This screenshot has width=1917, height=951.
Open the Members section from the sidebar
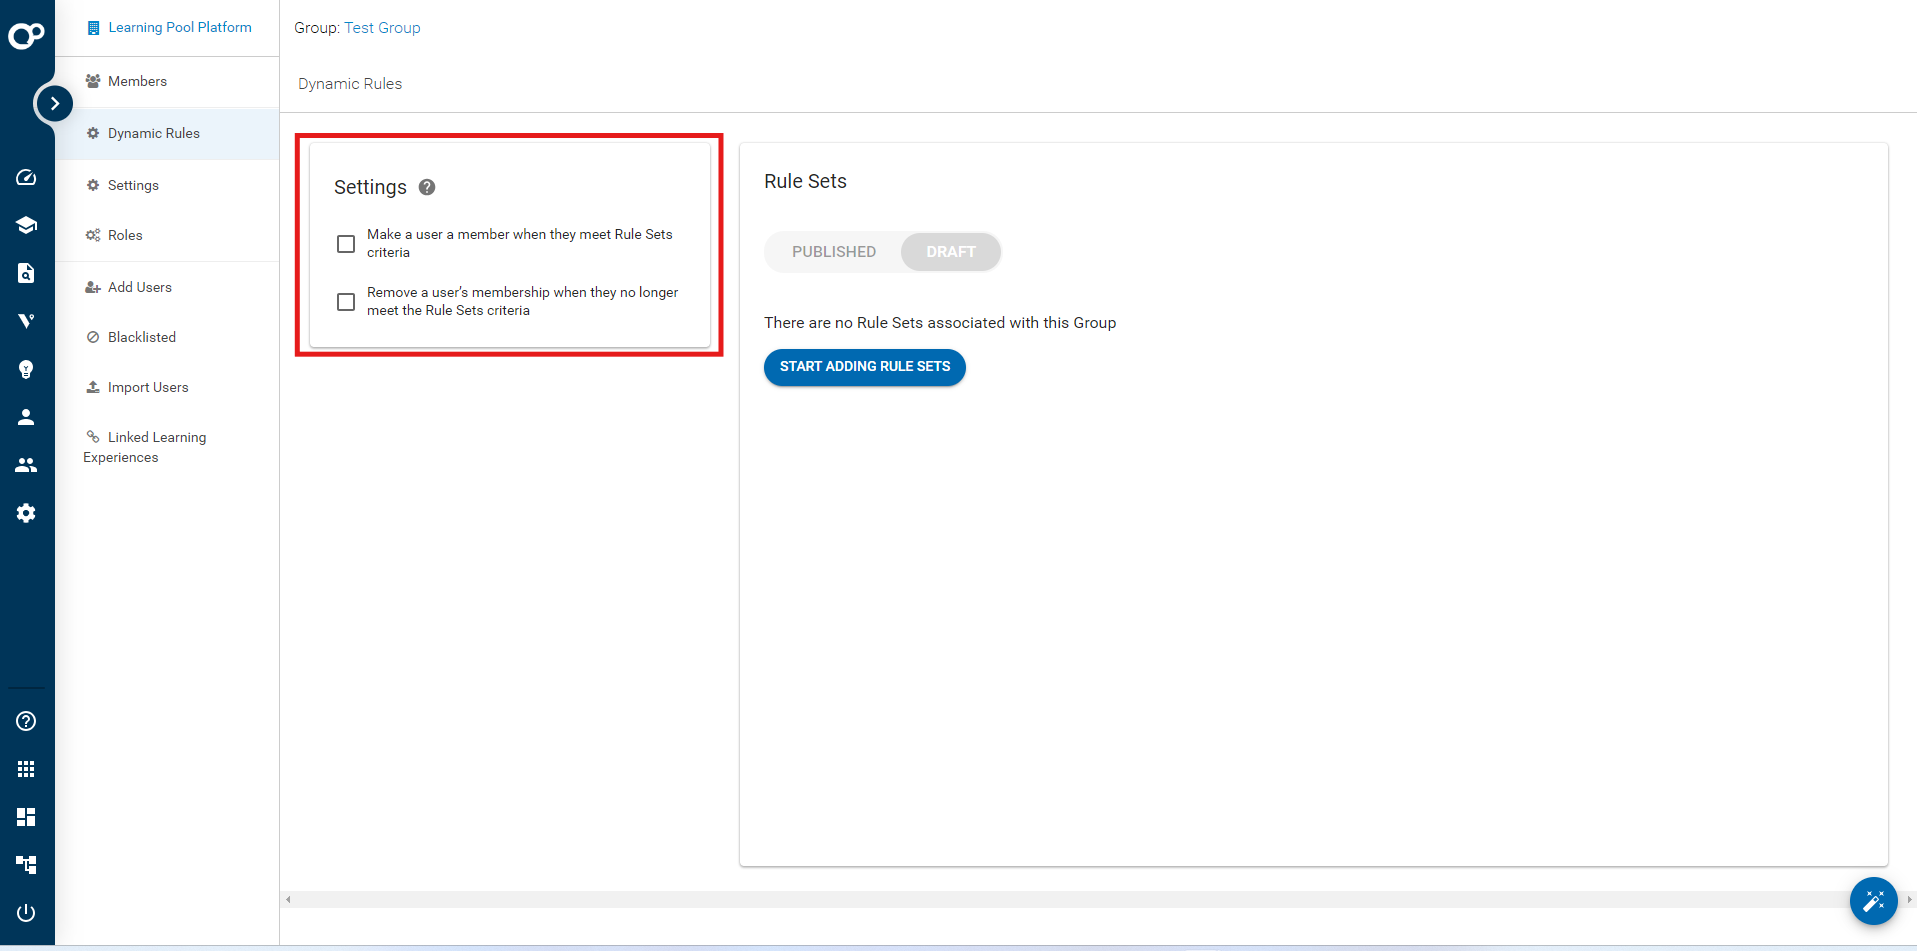tap(137, 81)
